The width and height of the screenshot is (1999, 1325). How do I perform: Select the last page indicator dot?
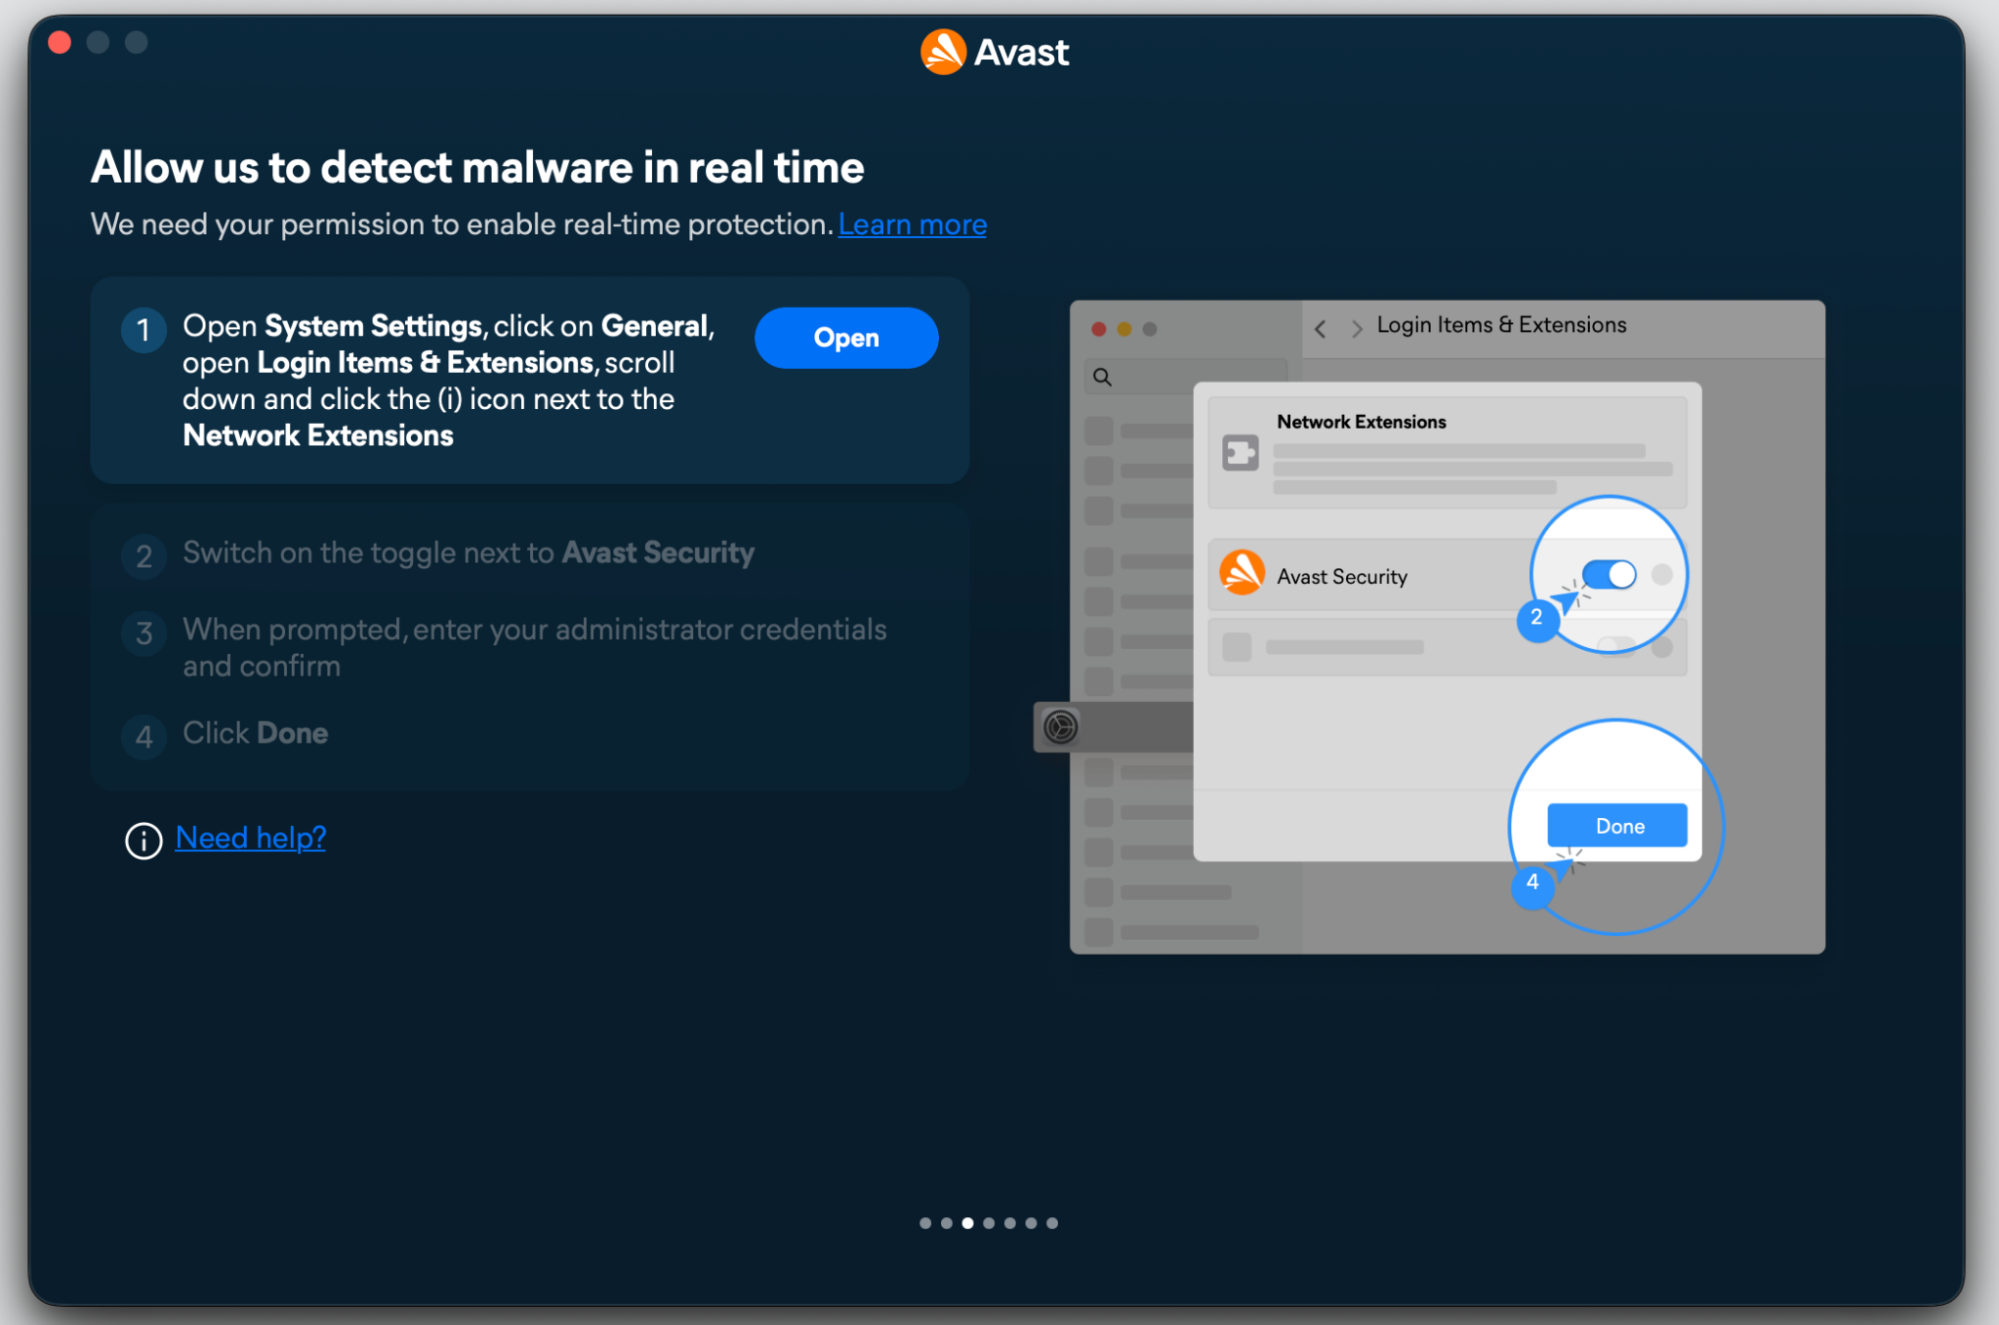click(x=1052, y=1223)
